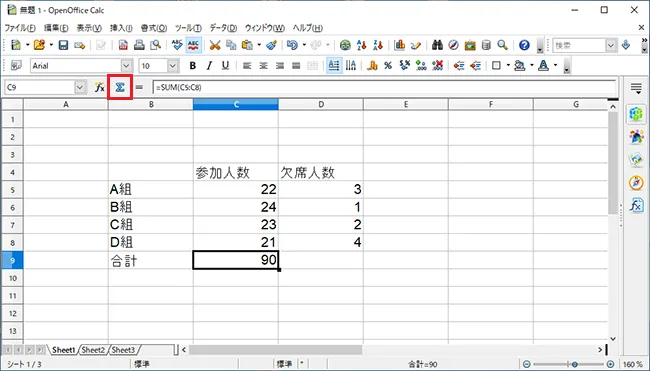This screenshot has width=650, height=371.
Task: Open the font size dropdown
Action: pos(173,65)
